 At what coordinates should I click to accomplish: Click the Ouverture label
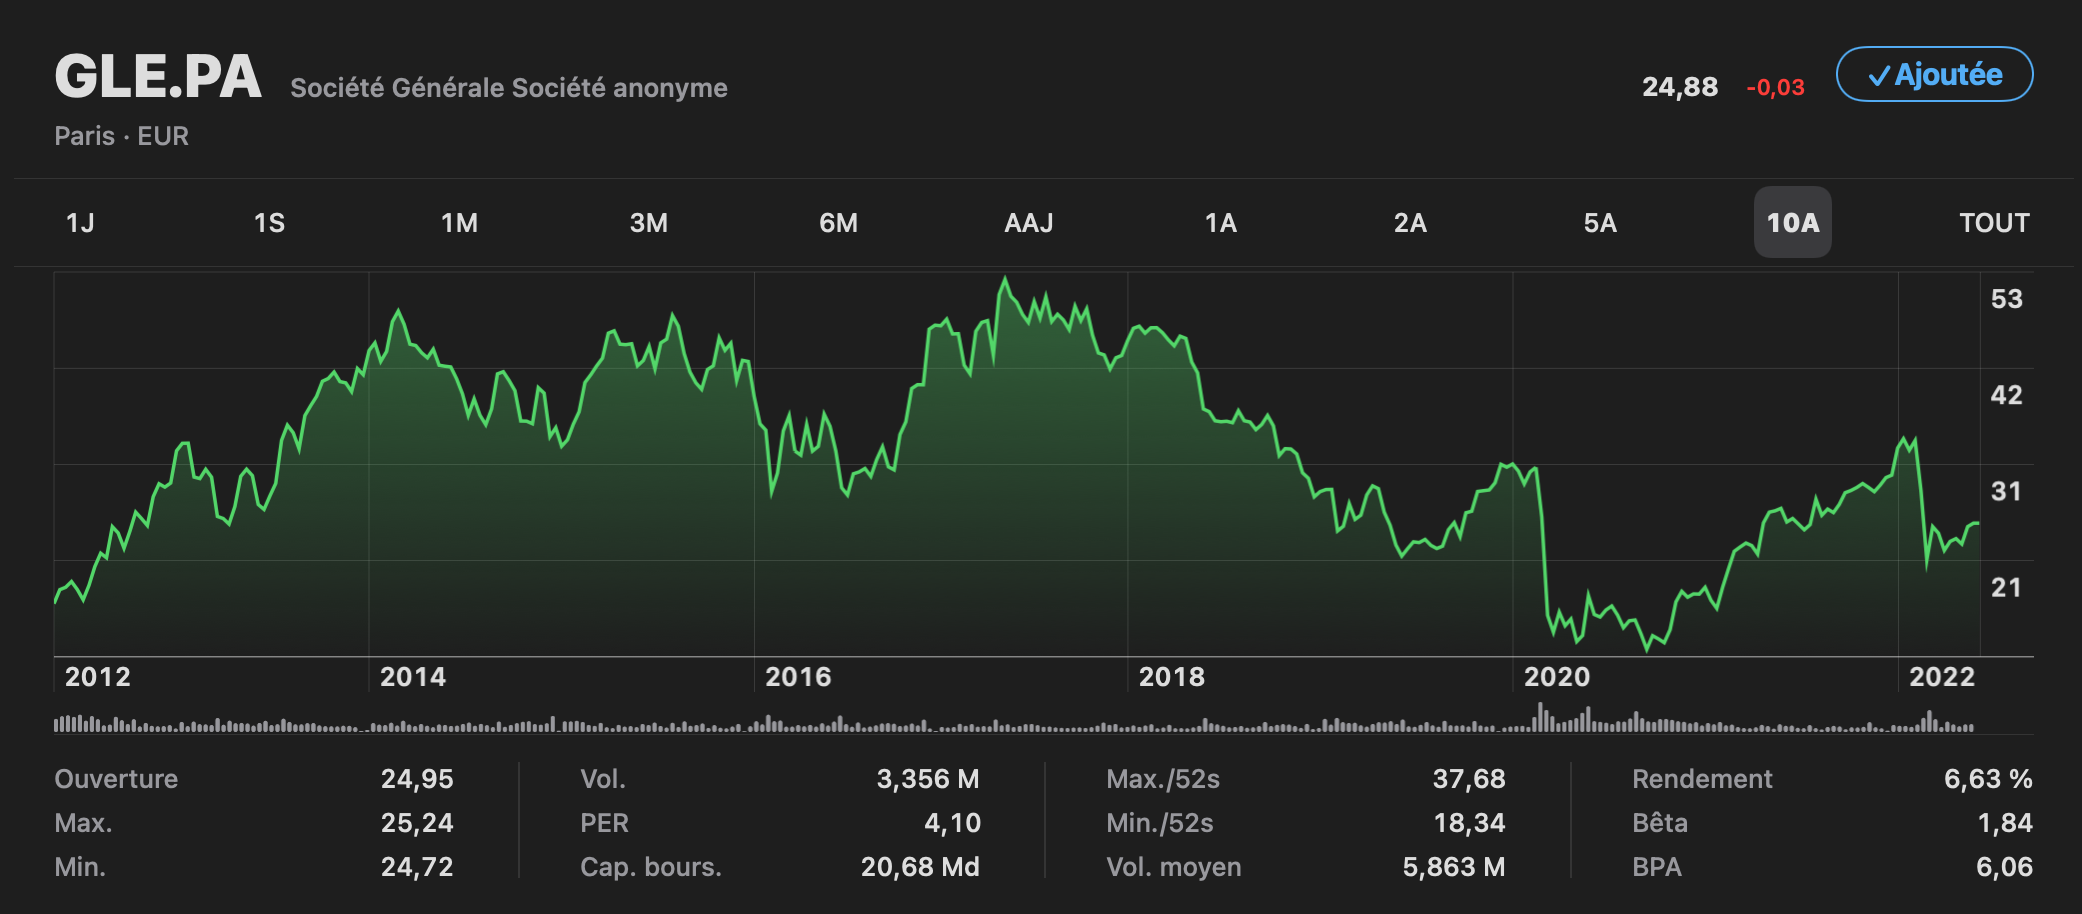point(116,779)
